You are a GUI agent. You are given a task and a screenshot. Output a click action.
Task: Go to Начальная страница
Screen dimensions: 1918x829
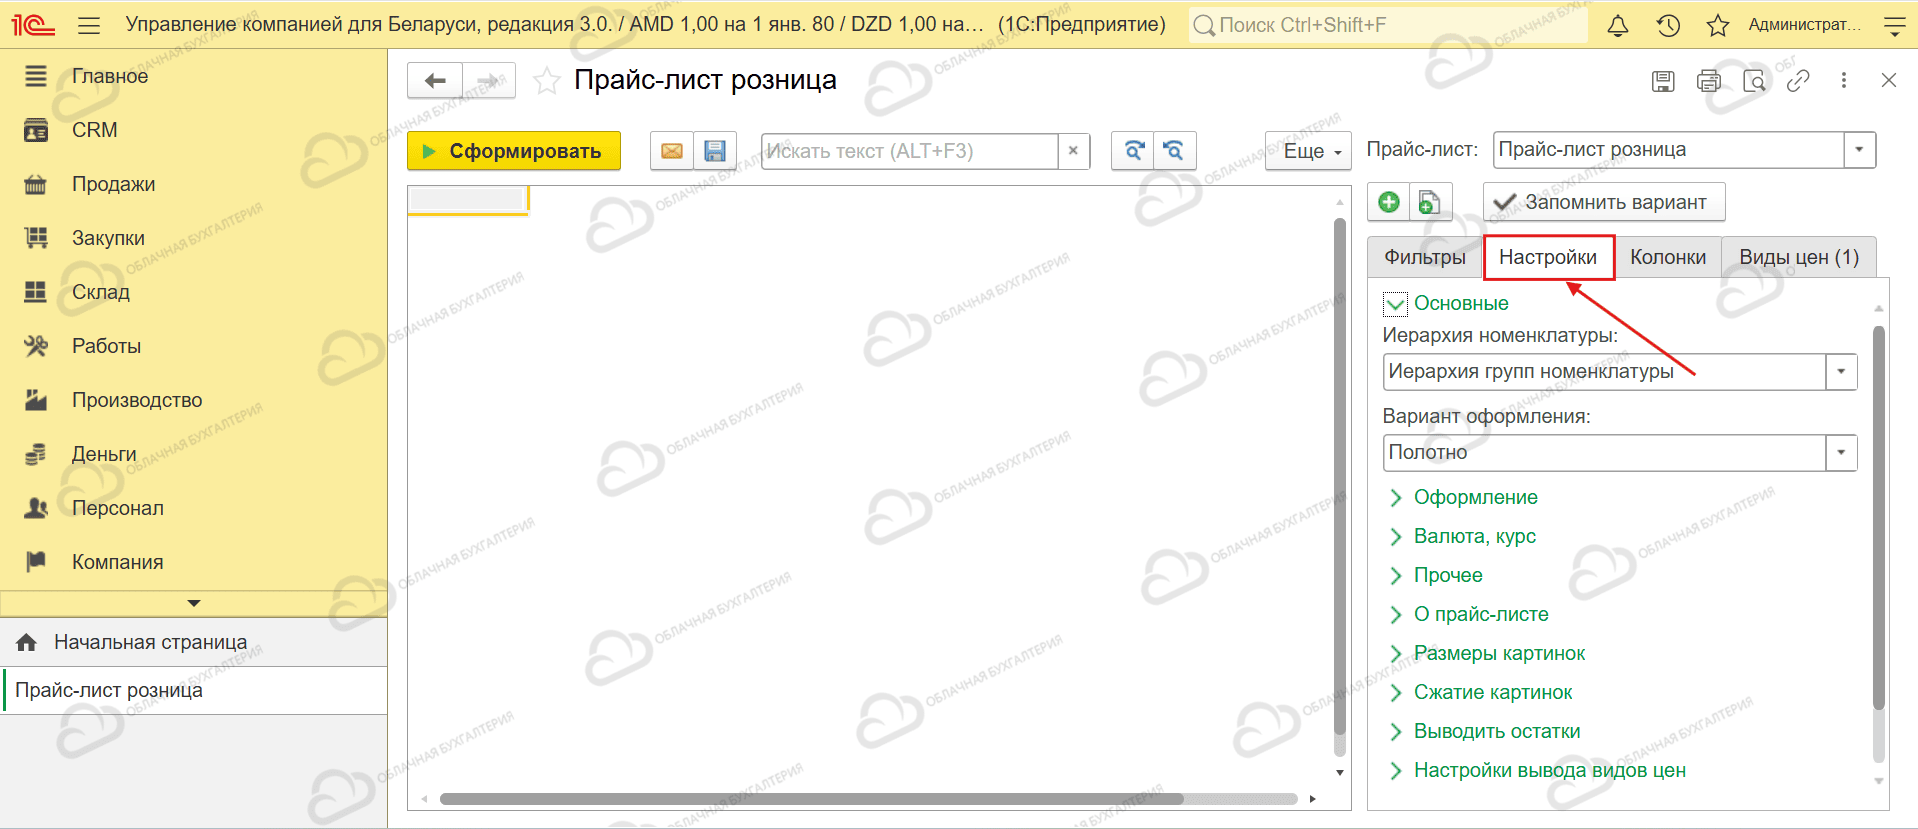(150, 642)
